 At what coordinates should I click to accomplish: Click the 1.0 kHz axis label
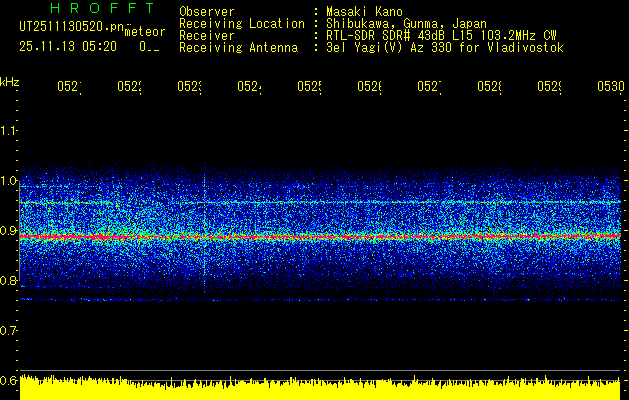8,181
